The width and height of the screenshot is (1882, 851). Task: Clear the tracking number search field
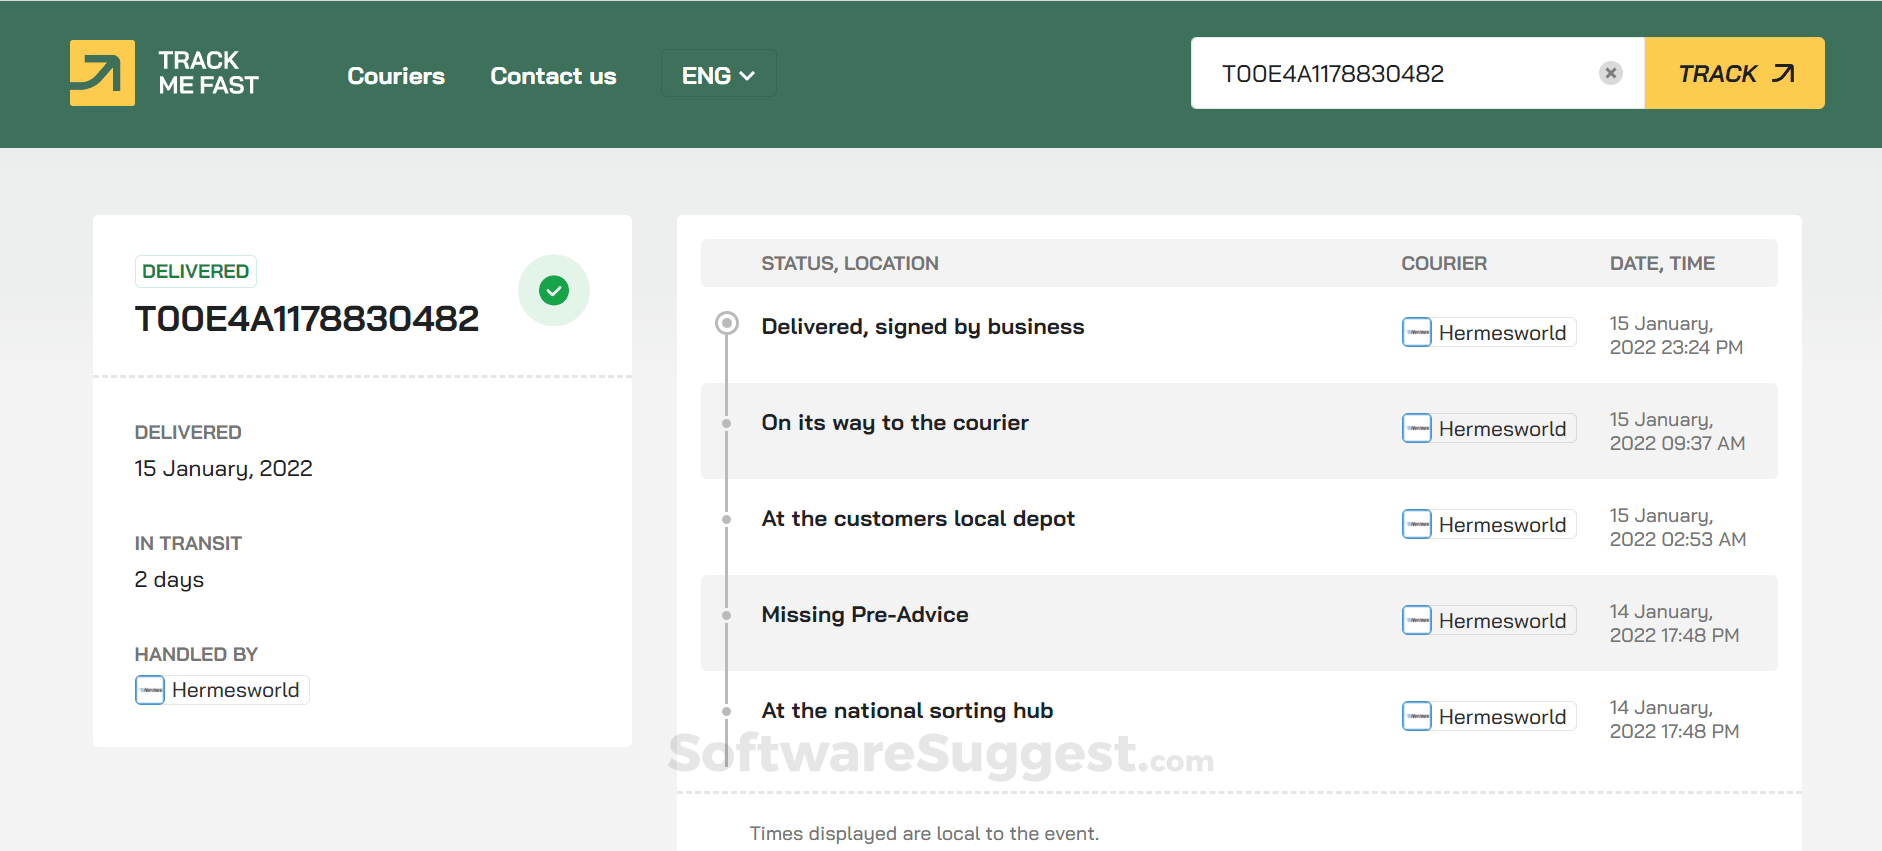[x=1610, y=73]
